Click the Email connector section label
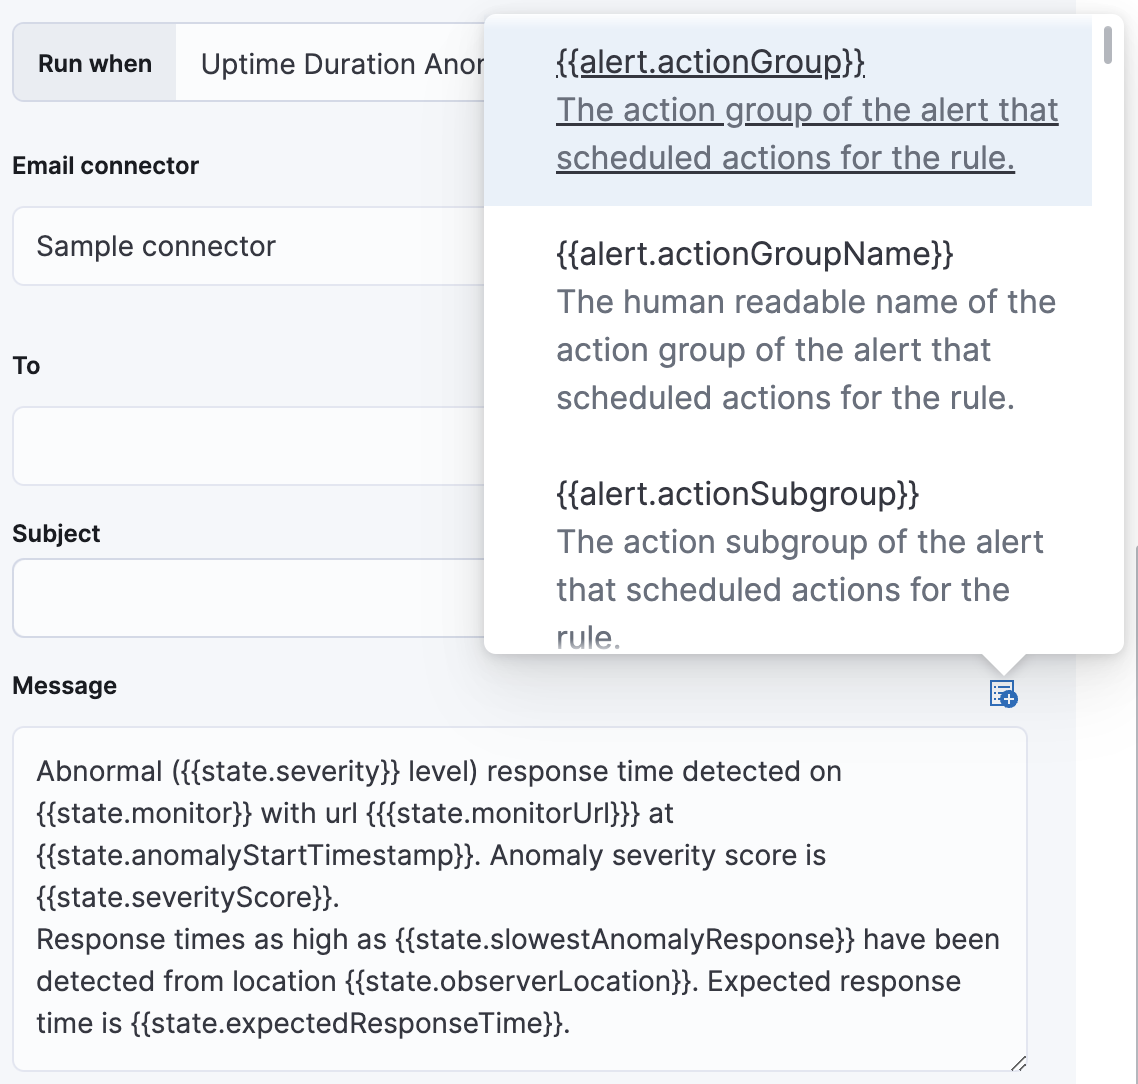 [105, 165]
